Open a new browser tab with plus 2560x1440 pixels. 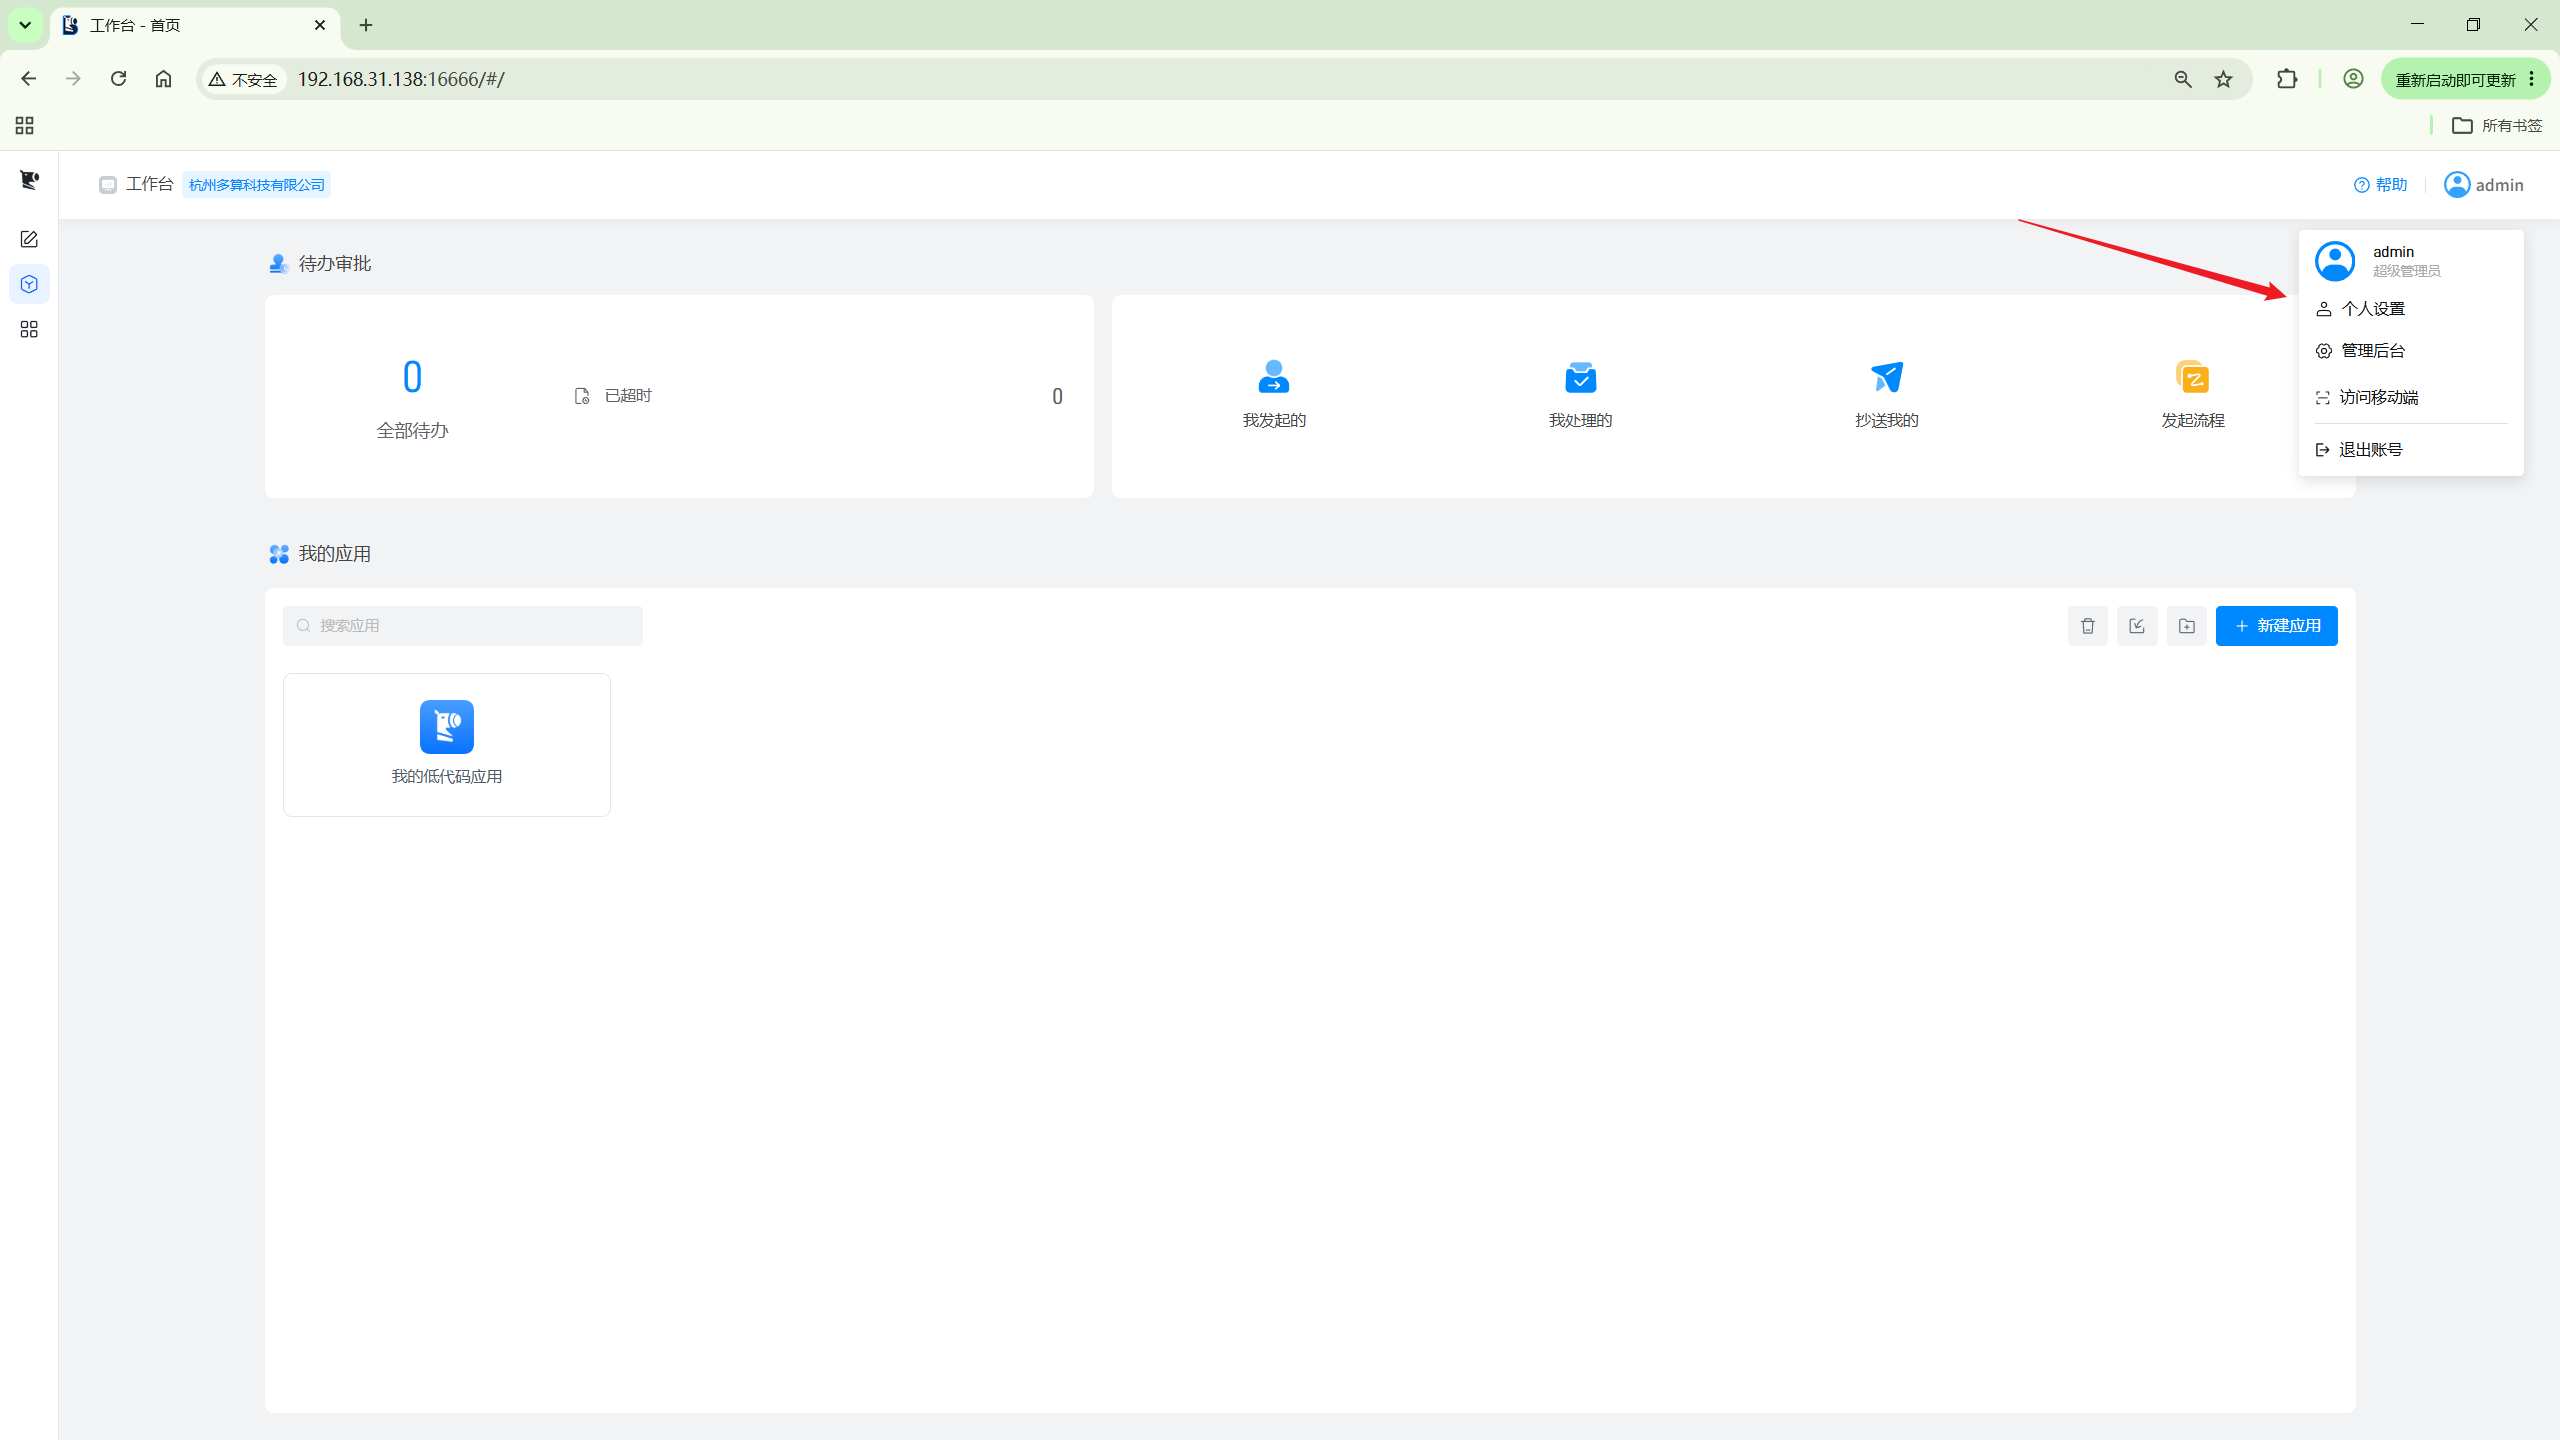coord(366,25)
